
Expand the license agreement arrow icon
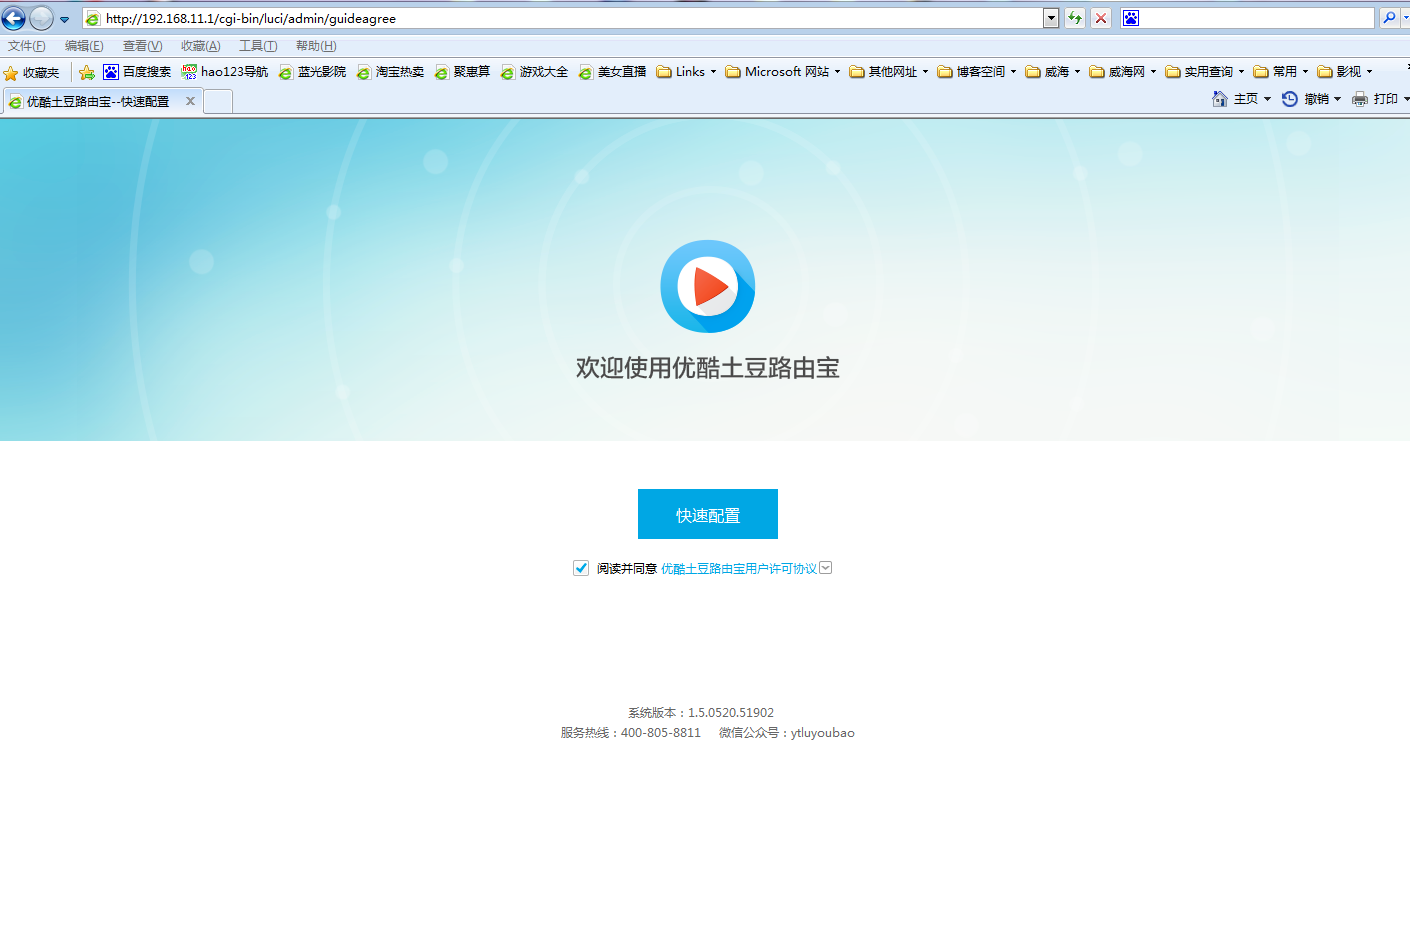coord(825,568)
